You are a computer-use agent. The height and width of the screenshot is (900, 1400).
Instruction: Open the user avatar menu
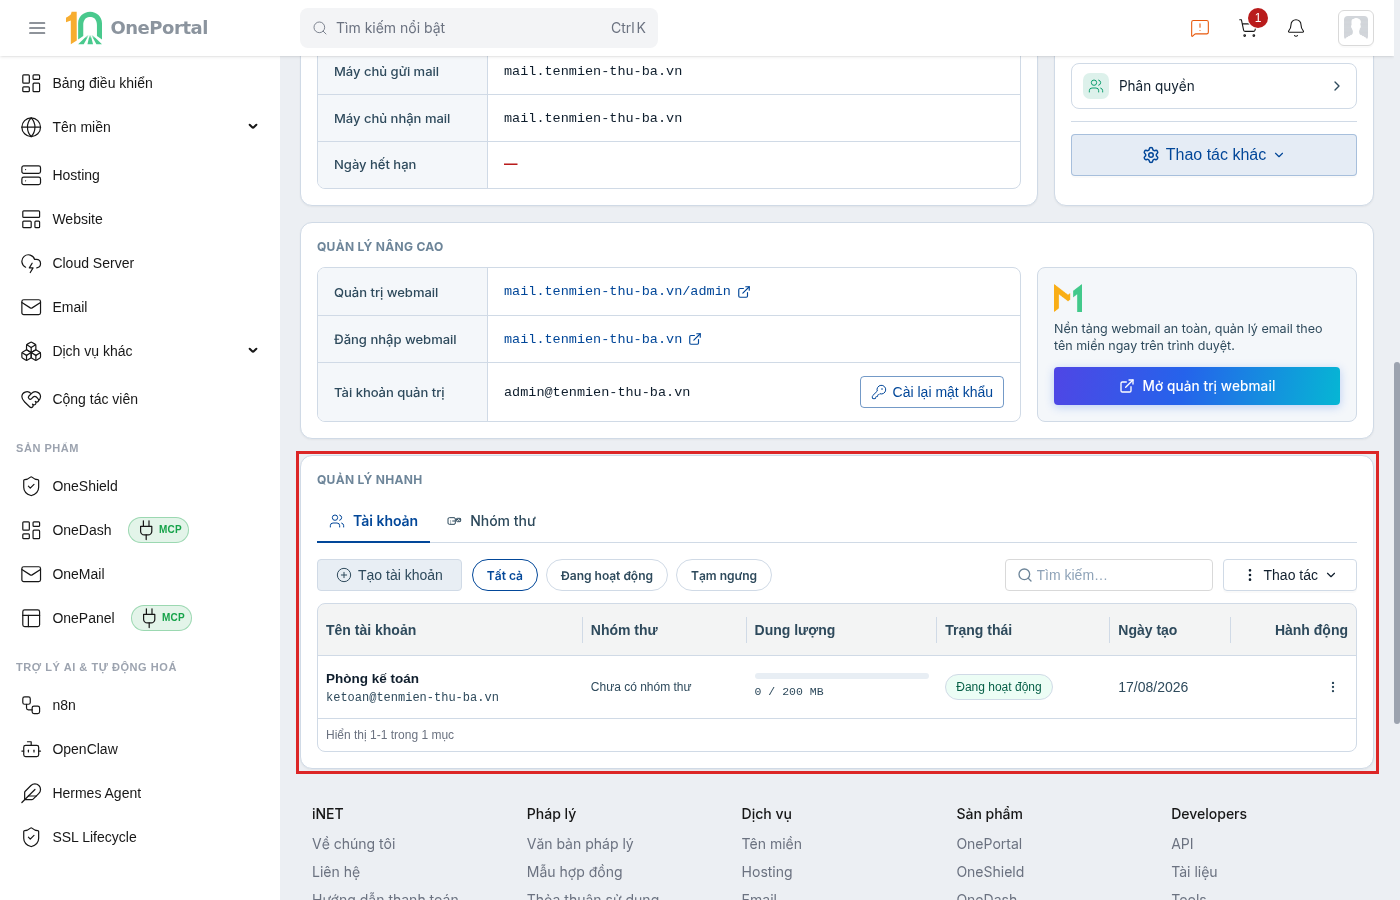coord(1356,28)
